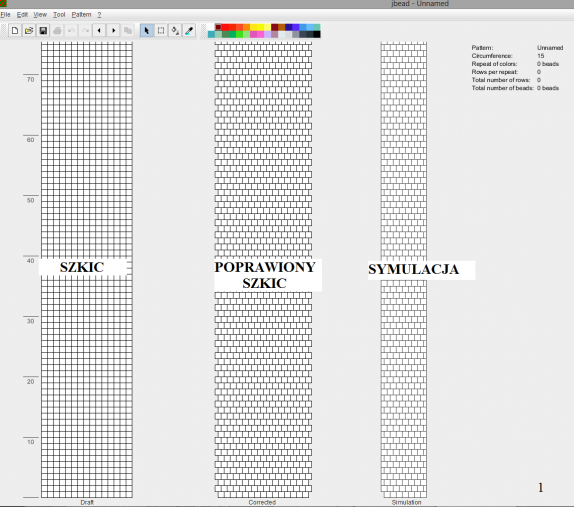Image resolution: width=574 pixels, height=507 pixels.
Task: Select the pencil pointer tool
Action: 146,30
